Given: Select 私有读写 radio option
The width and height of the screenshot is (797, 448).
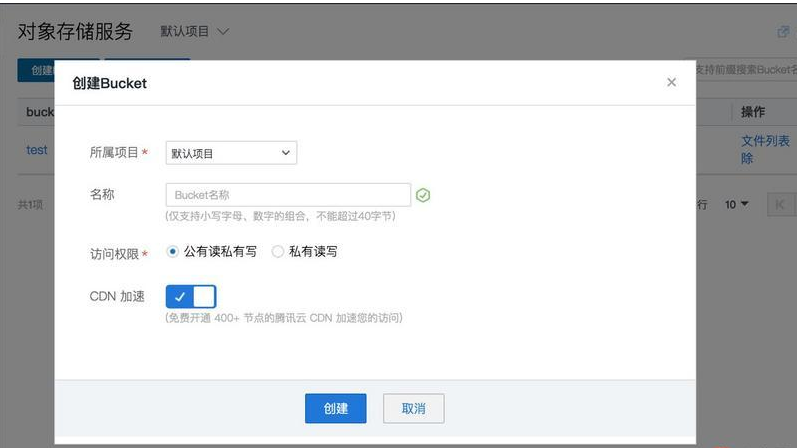Looking at the screenshot, I should tap(278, 251).
